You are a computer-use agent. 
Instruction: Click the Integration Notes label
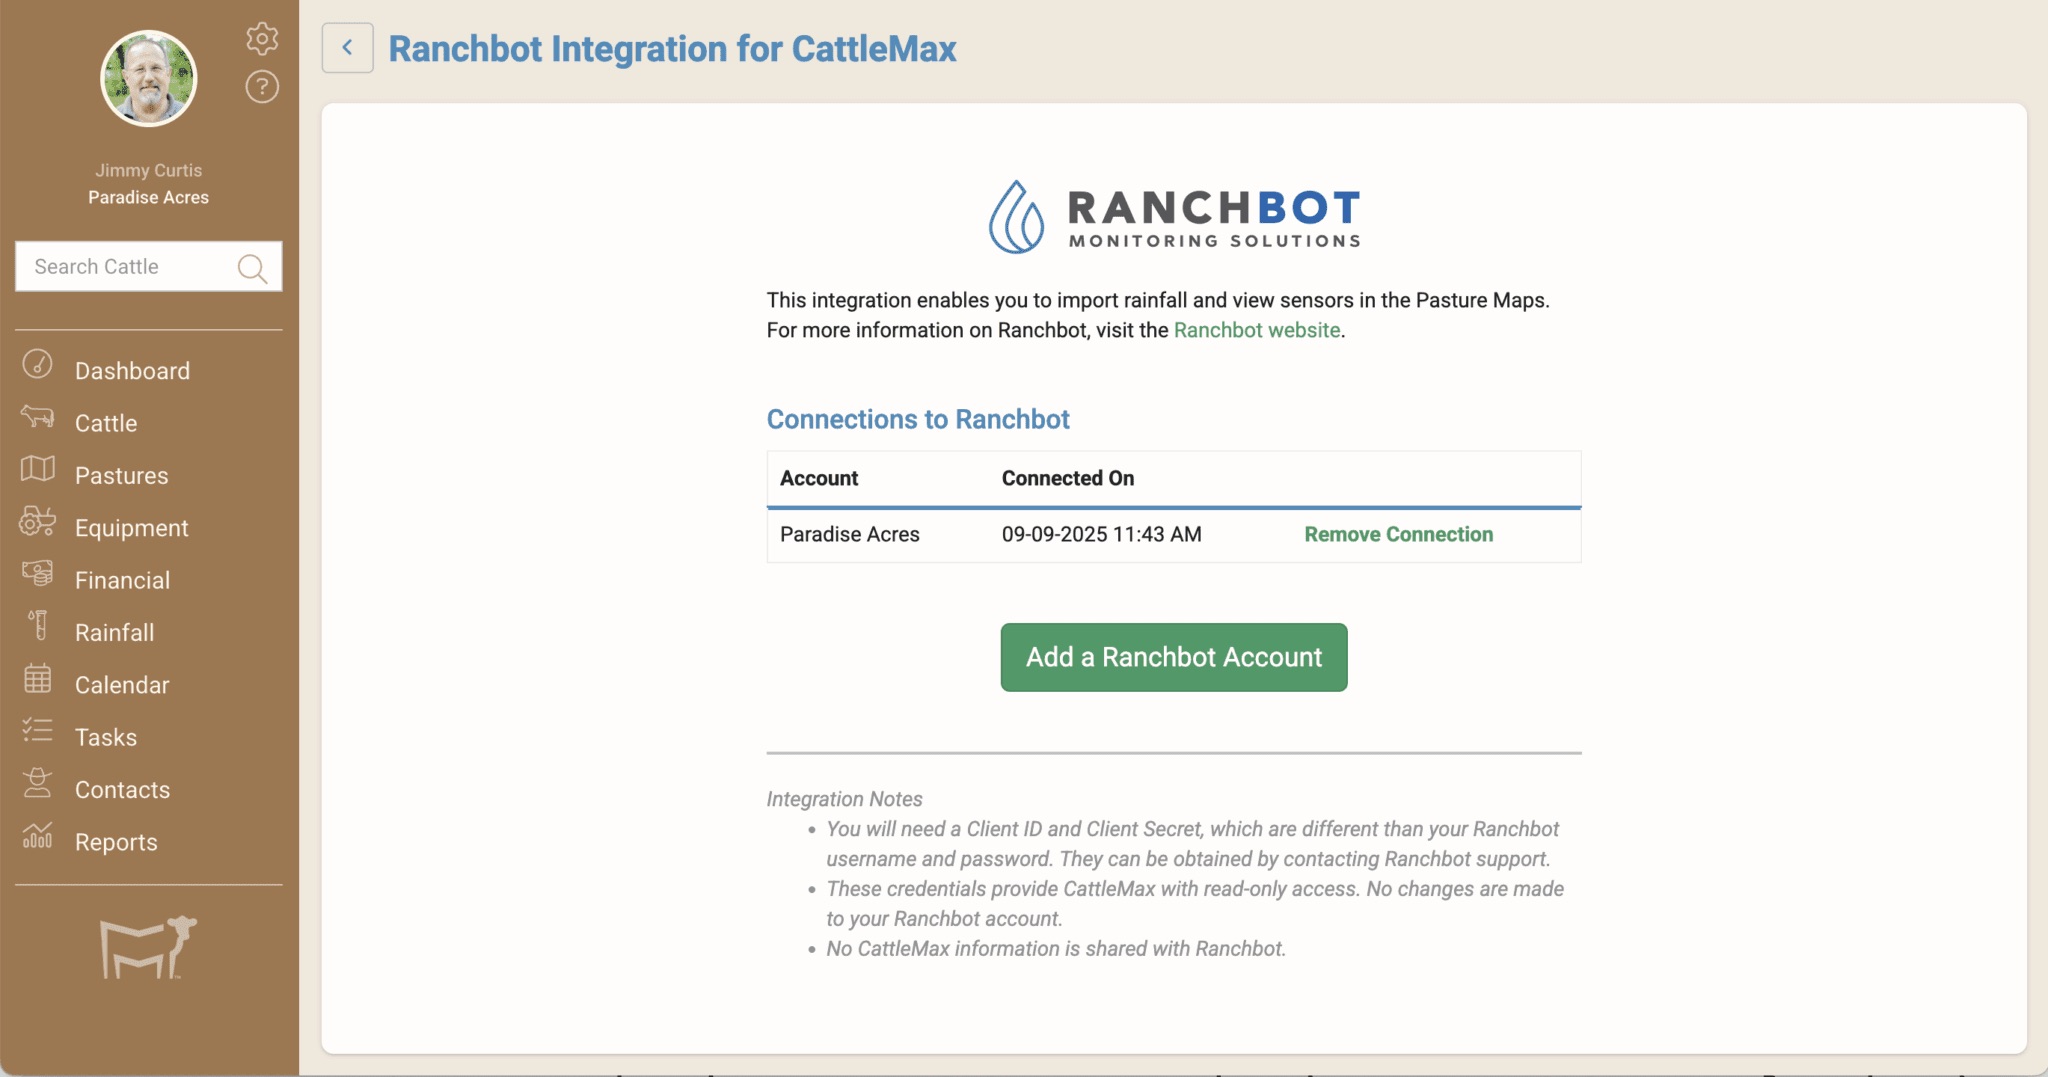tap(844, 799)
